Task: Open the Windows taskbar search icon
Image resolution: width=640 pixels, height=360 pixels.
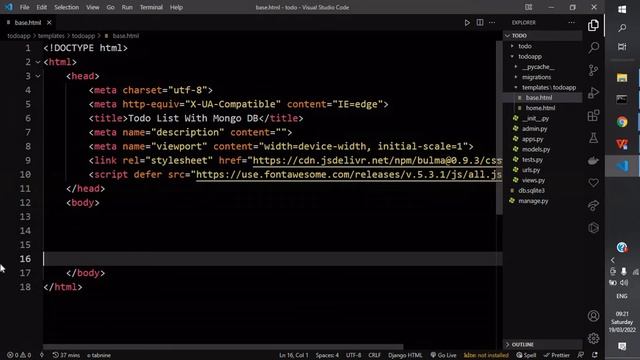Action: [622, 28]
